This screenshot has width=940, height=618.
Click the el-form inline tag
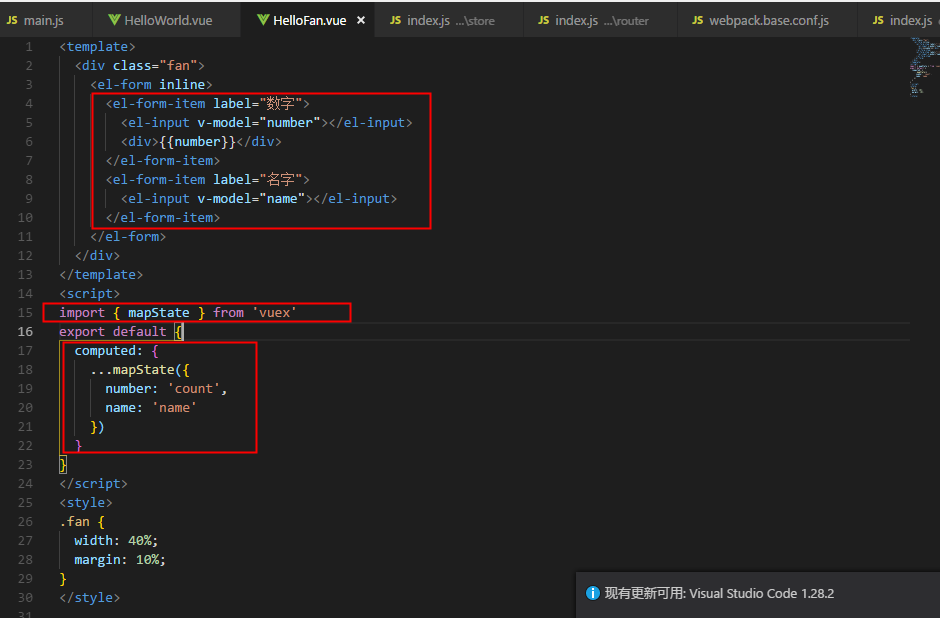151,85
